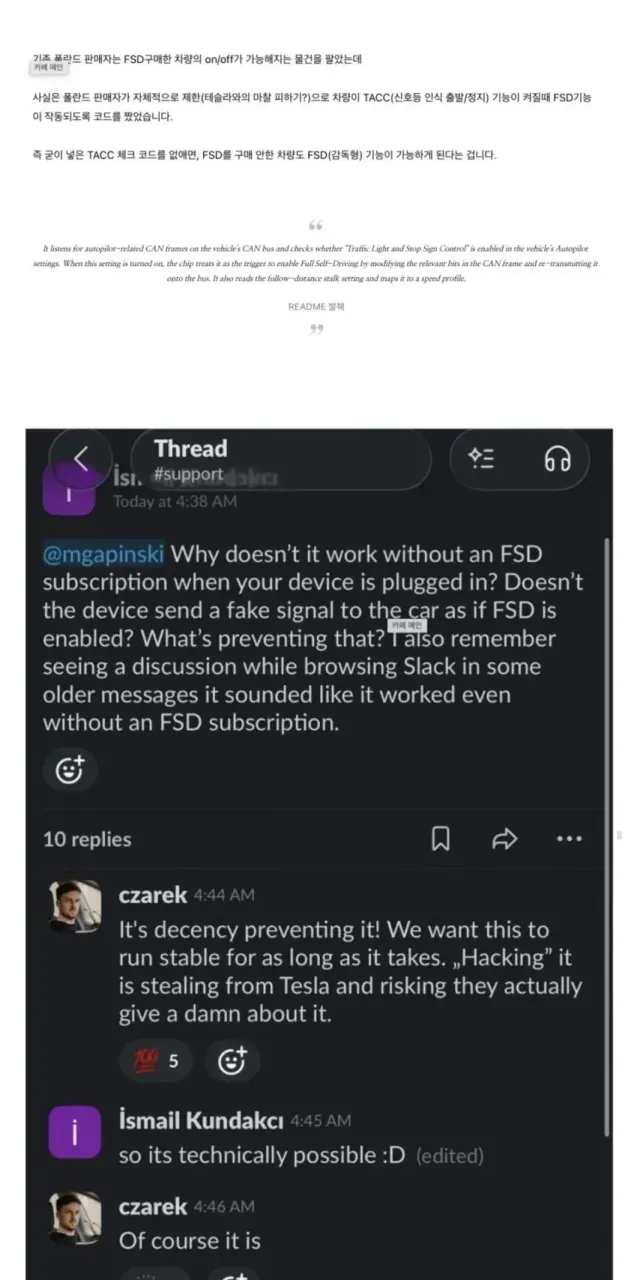Click the czarek username at 4:44 AM
The width and height of the screenshot is (640, 1280).
click(152, 894)
